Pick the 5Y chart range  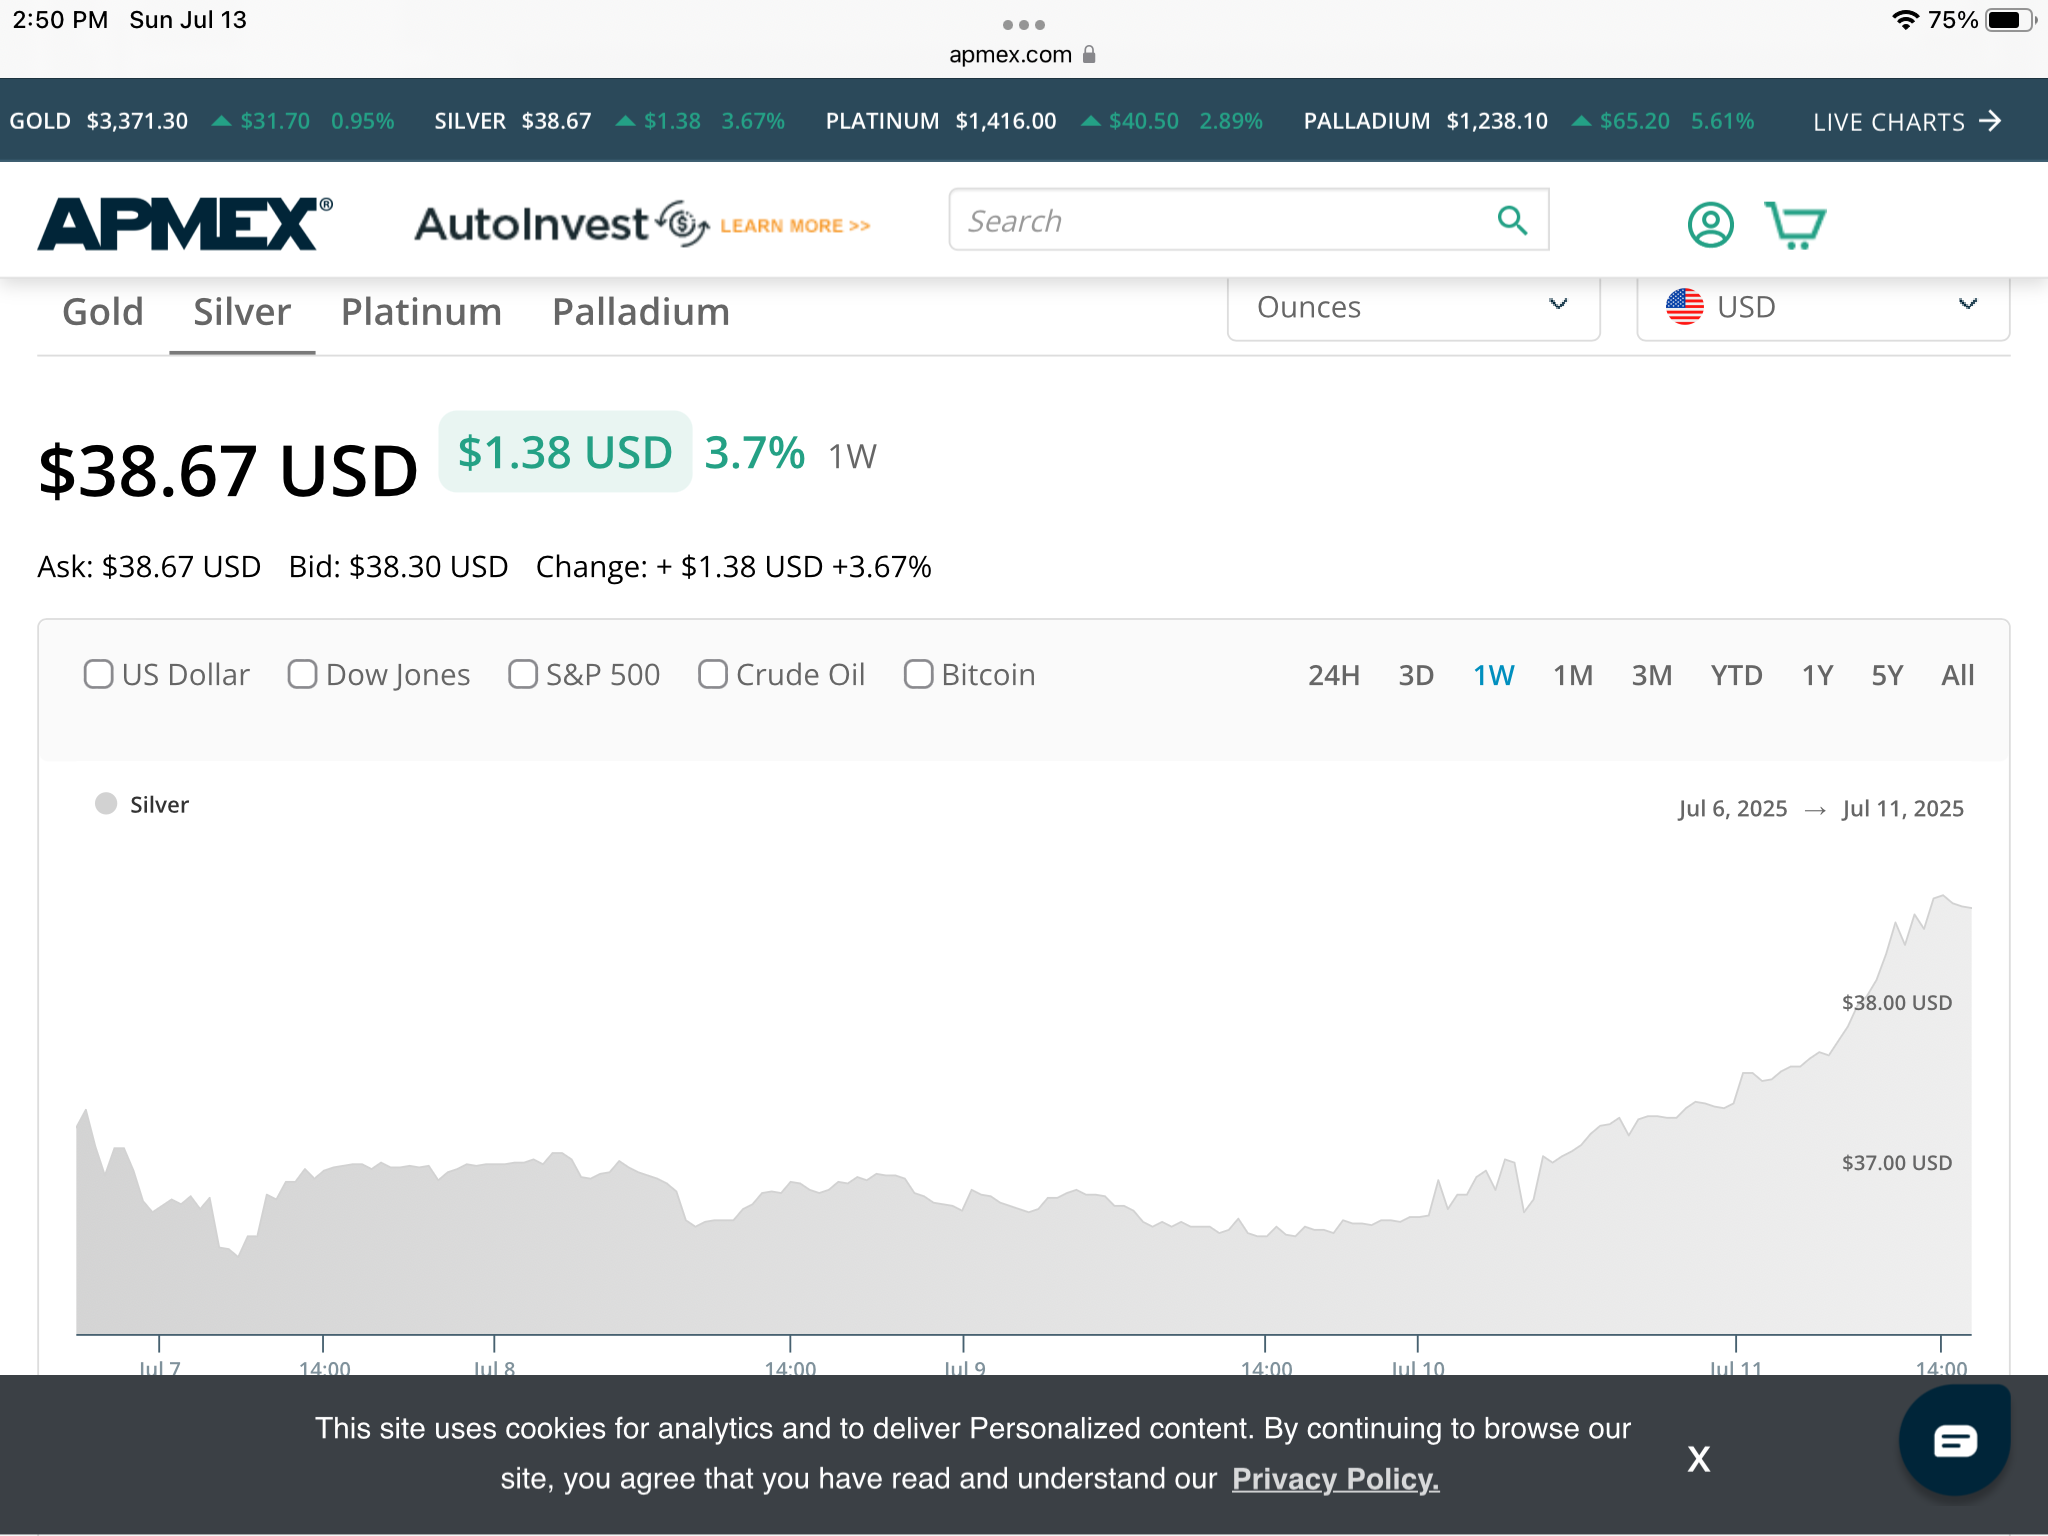[x=1887, y=675]
